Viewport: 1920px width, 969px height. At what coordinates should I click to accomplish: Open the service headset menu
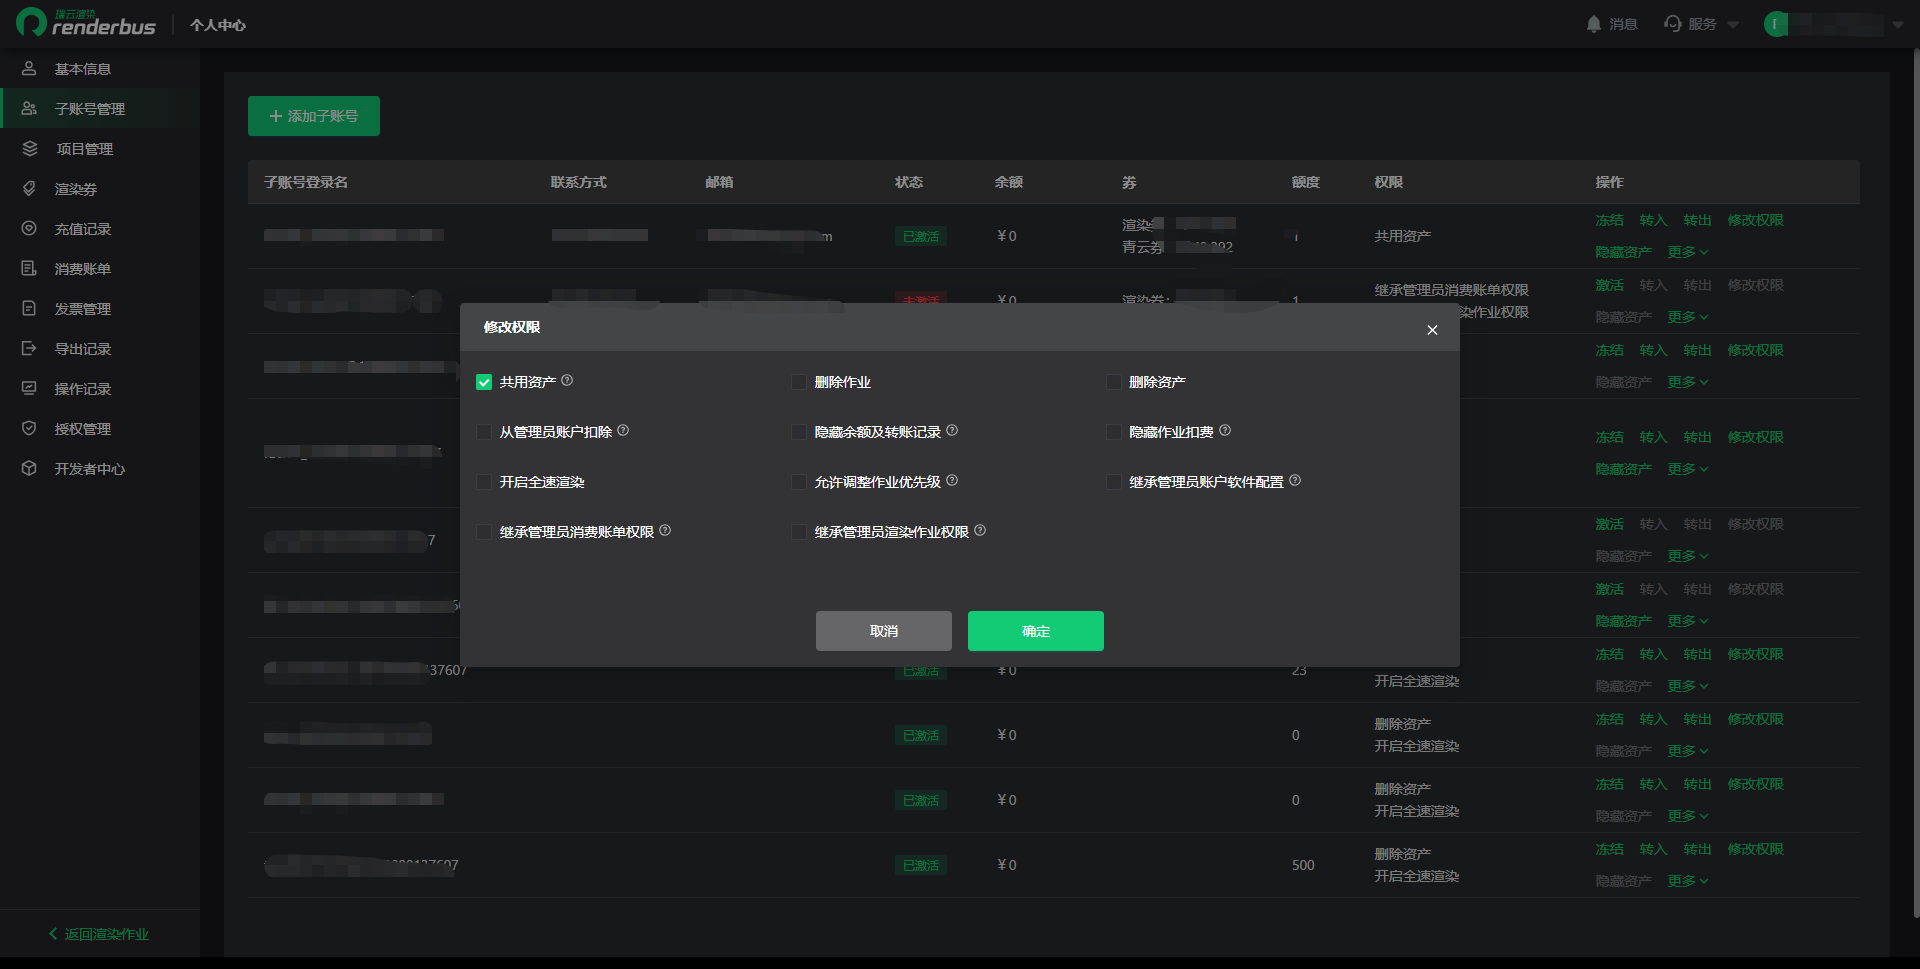(1673, 24)
